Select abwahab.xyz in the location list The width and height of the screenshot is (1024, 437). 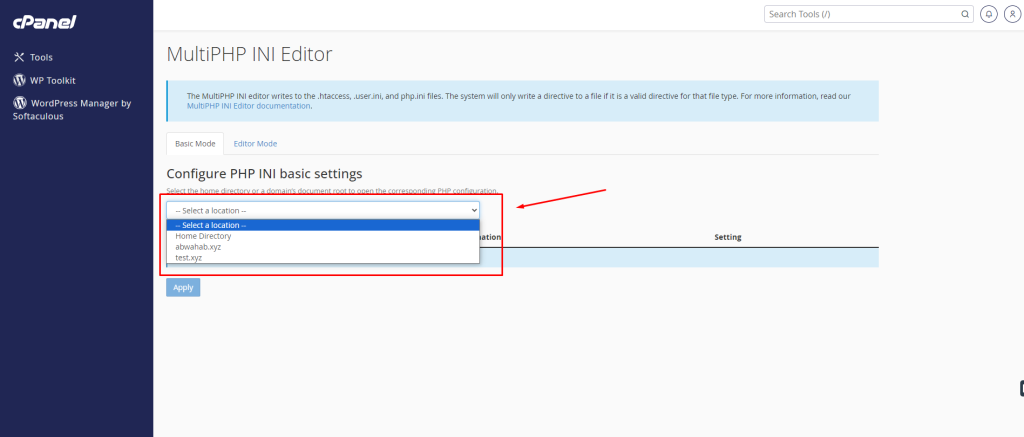(198, 247)
